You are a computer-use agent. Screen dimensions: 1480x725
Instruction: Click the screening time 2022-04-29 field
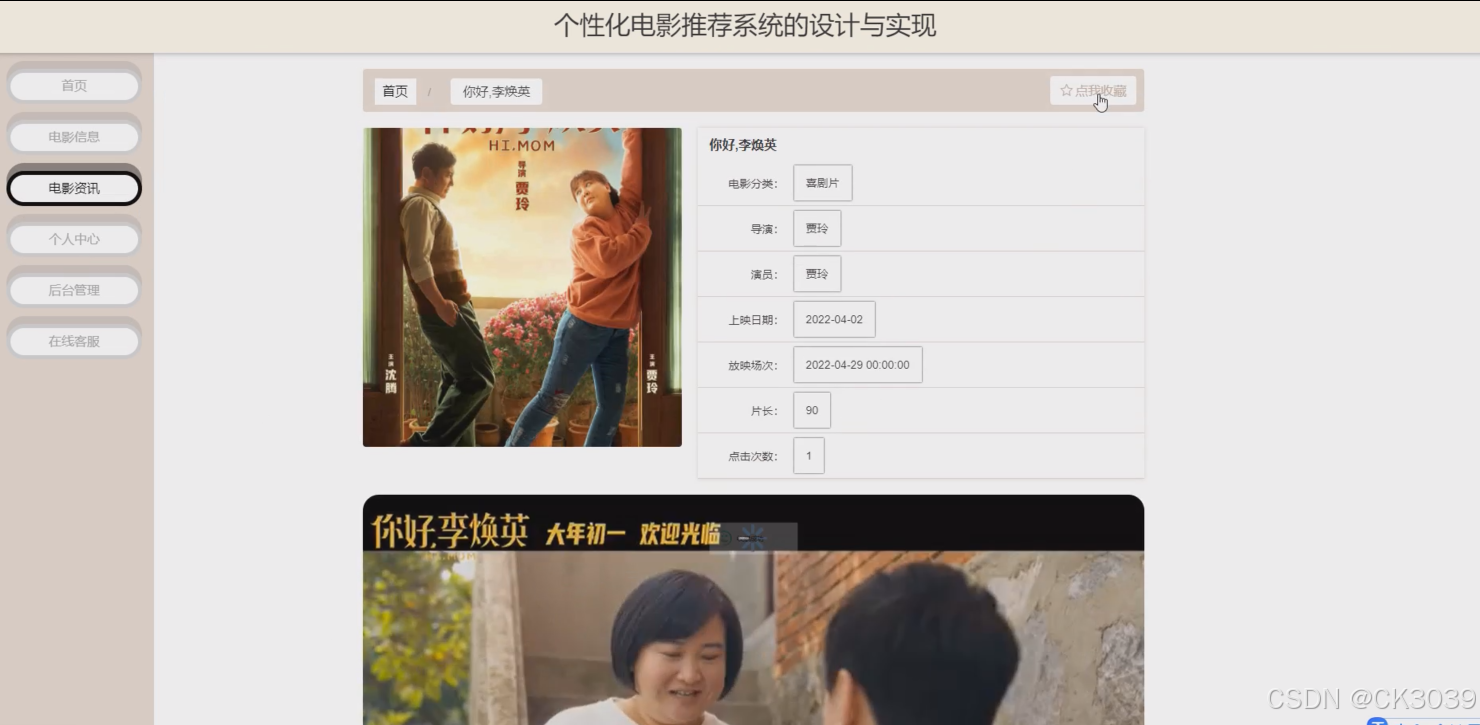858,364
